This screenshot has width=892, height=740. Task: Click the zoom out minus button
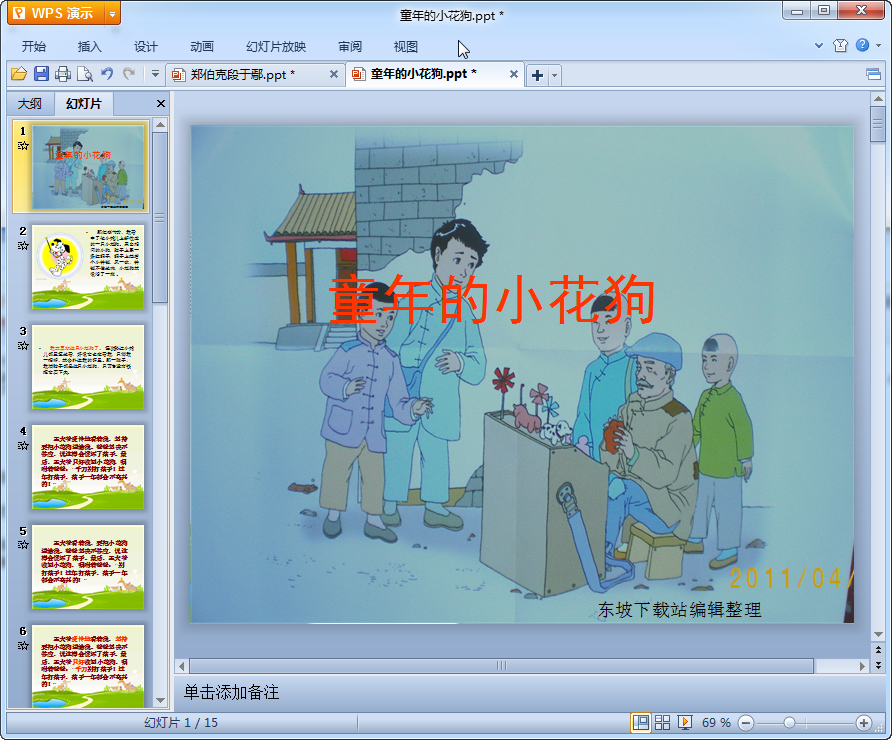coord(745,722)
